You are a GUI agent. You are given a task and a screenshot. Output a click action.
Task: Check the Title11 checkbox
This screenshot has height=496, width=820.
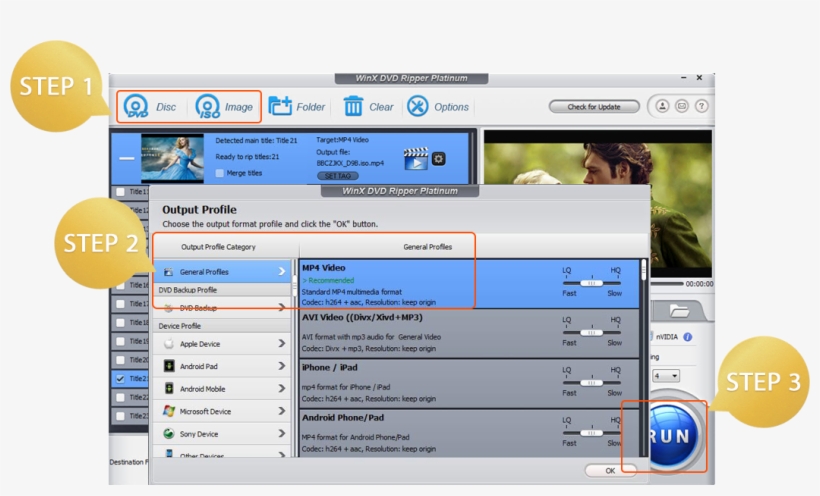pyautogui.click(x=120, y=192)
